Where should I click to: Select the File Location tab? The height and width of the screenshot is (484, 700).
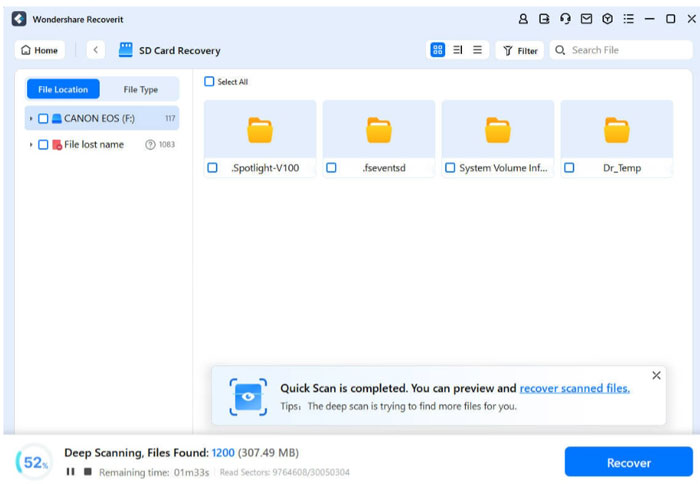63,89
